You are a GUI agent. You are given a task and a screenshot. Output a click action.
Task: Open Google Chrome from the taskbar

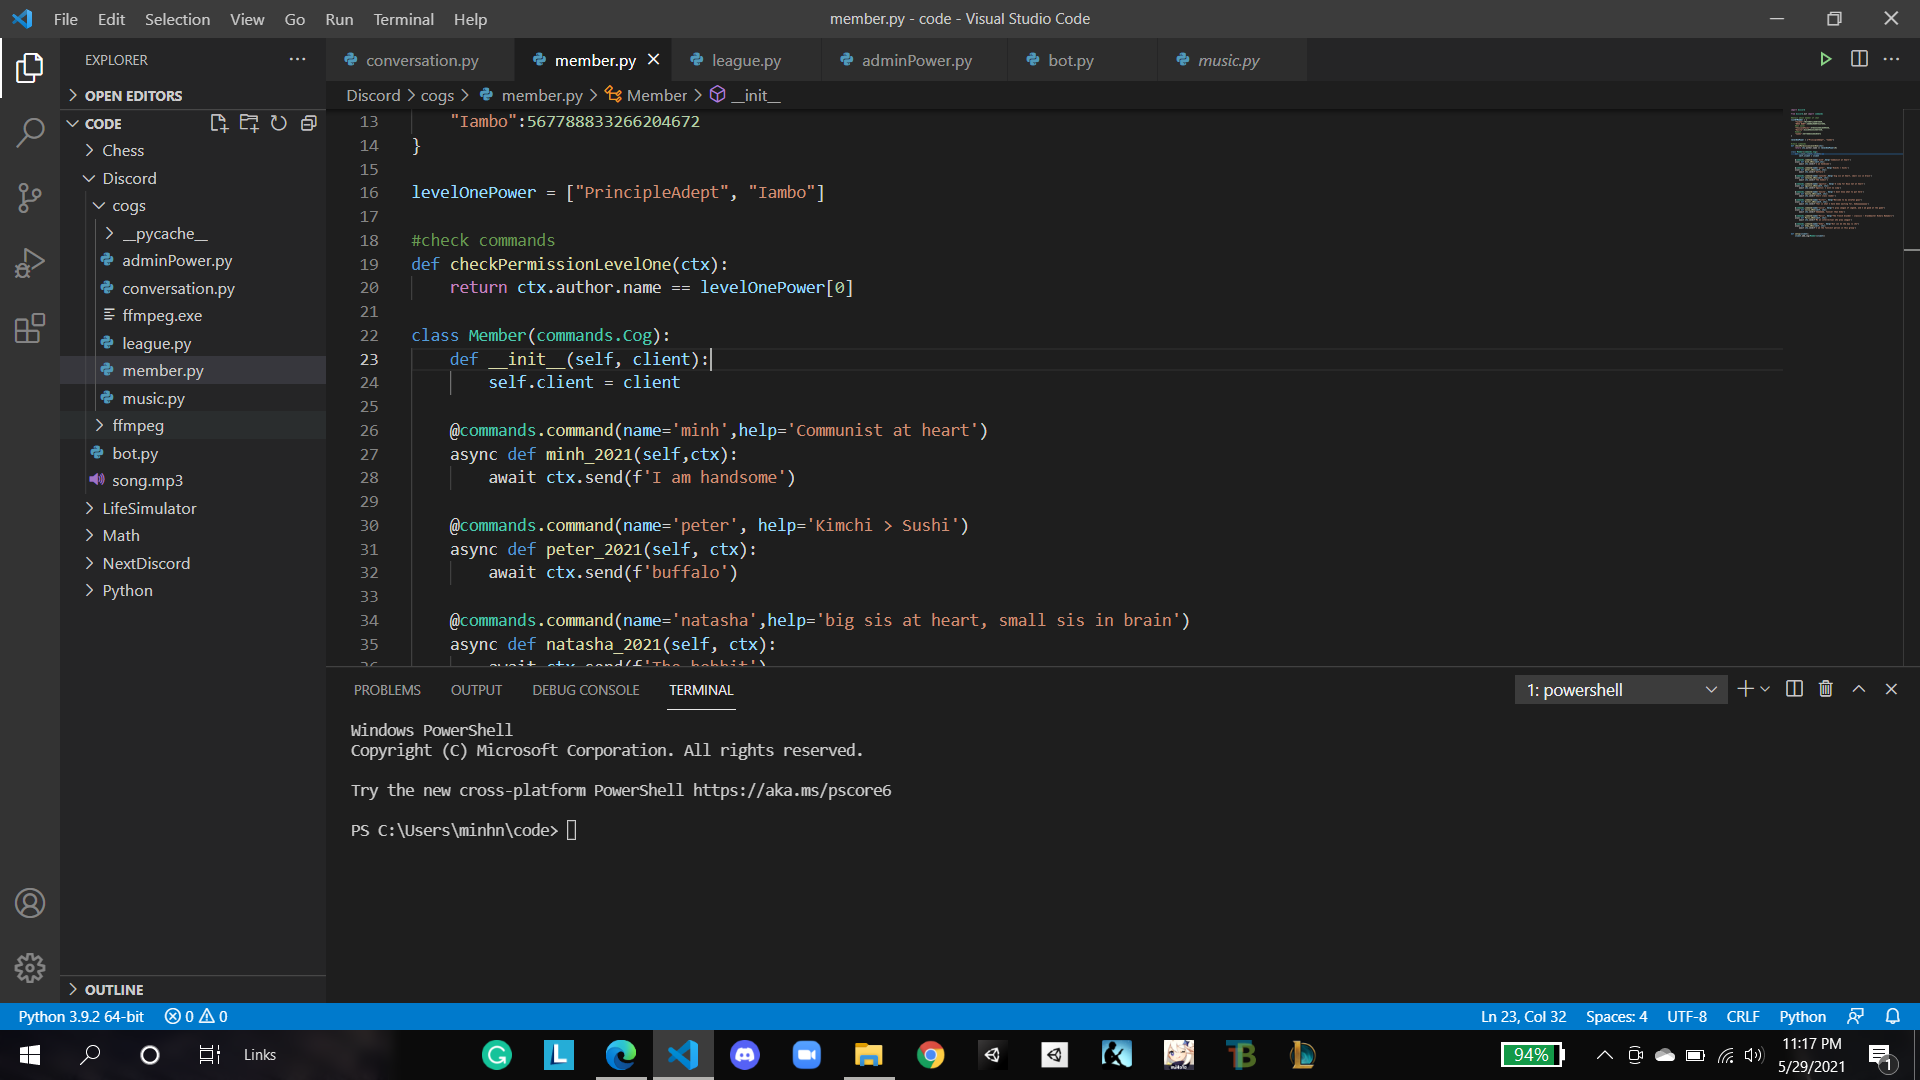[931, 1054]
